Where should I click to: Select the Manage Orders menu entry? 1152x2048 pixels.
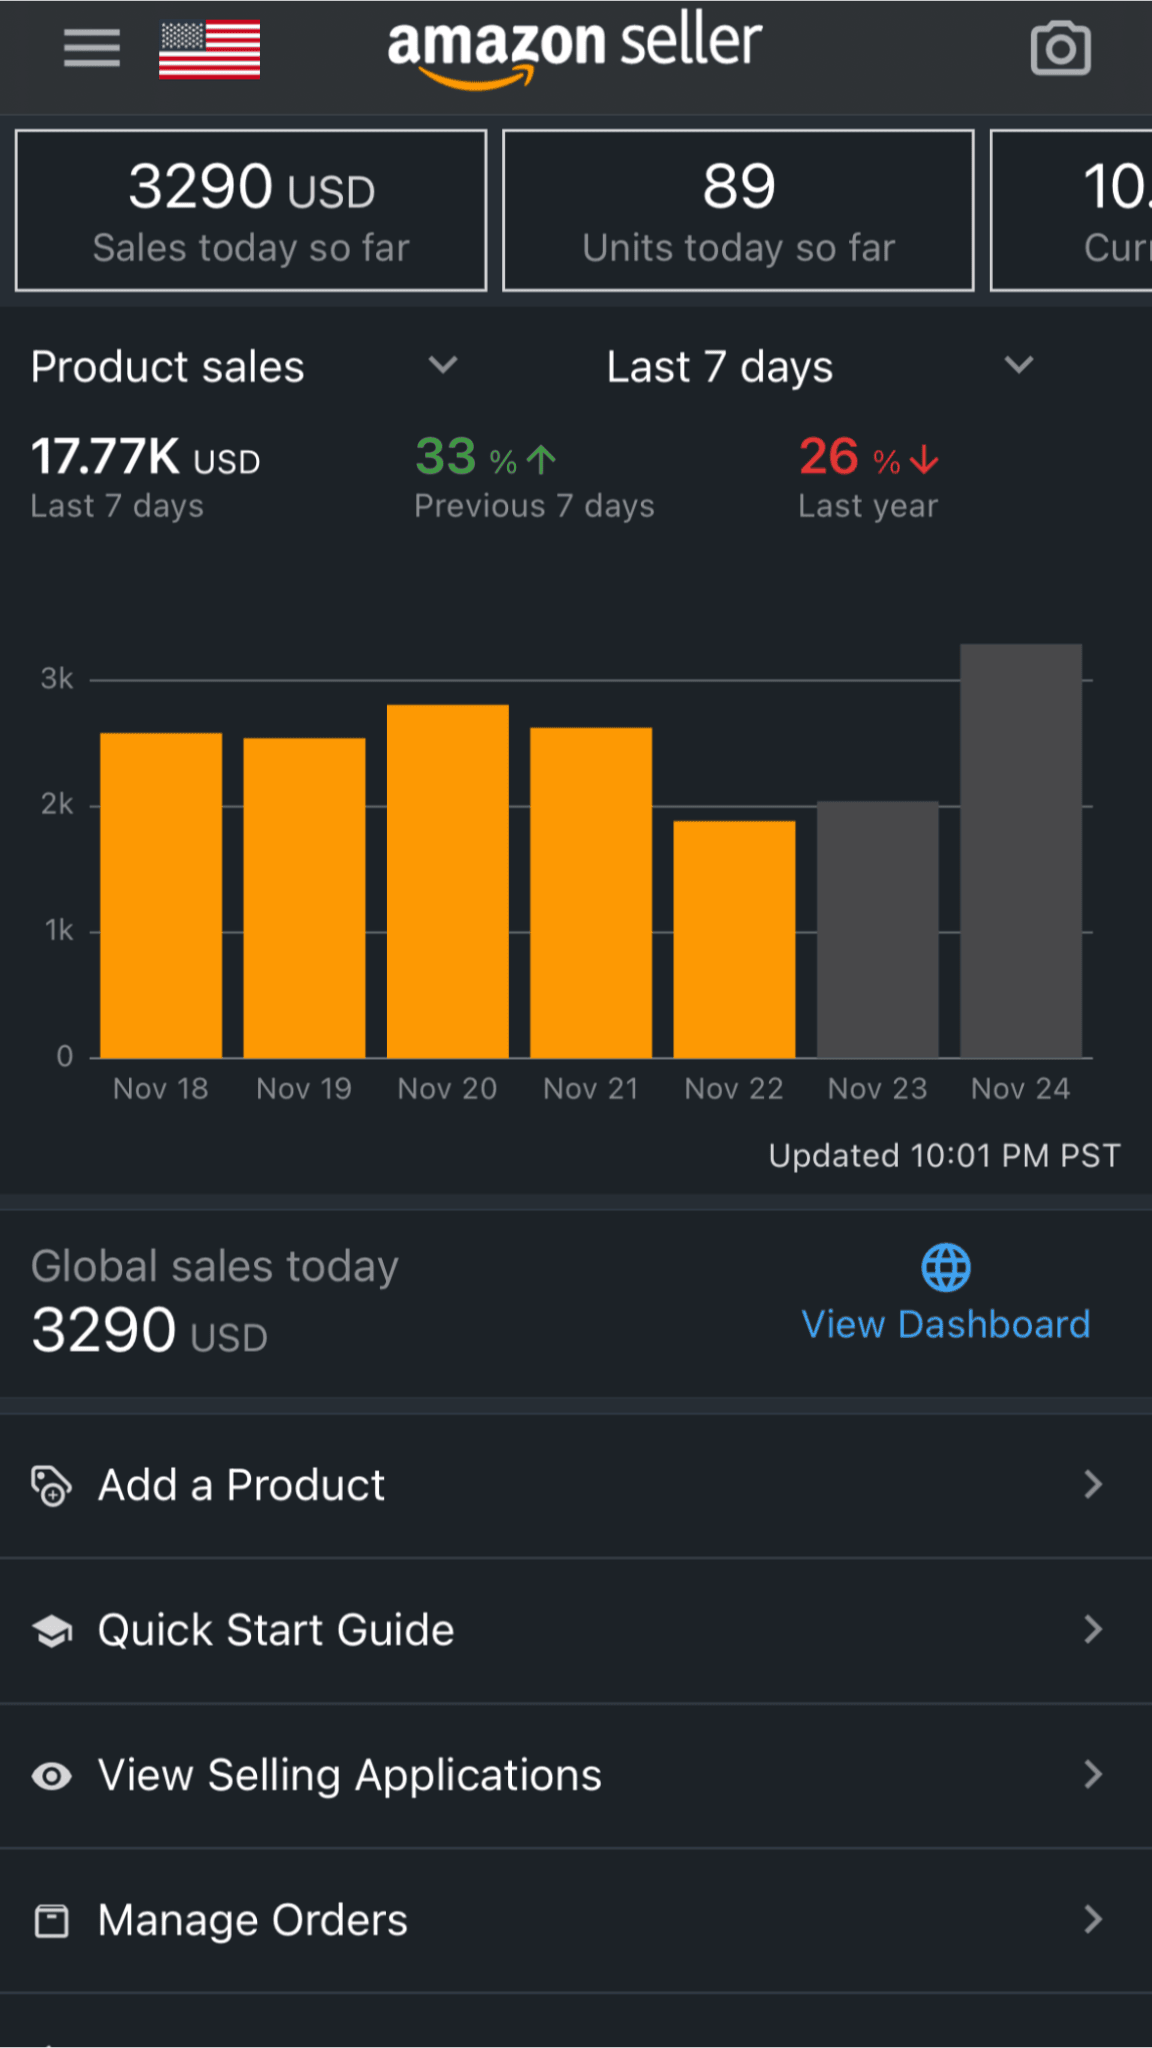coord(252,1921)
